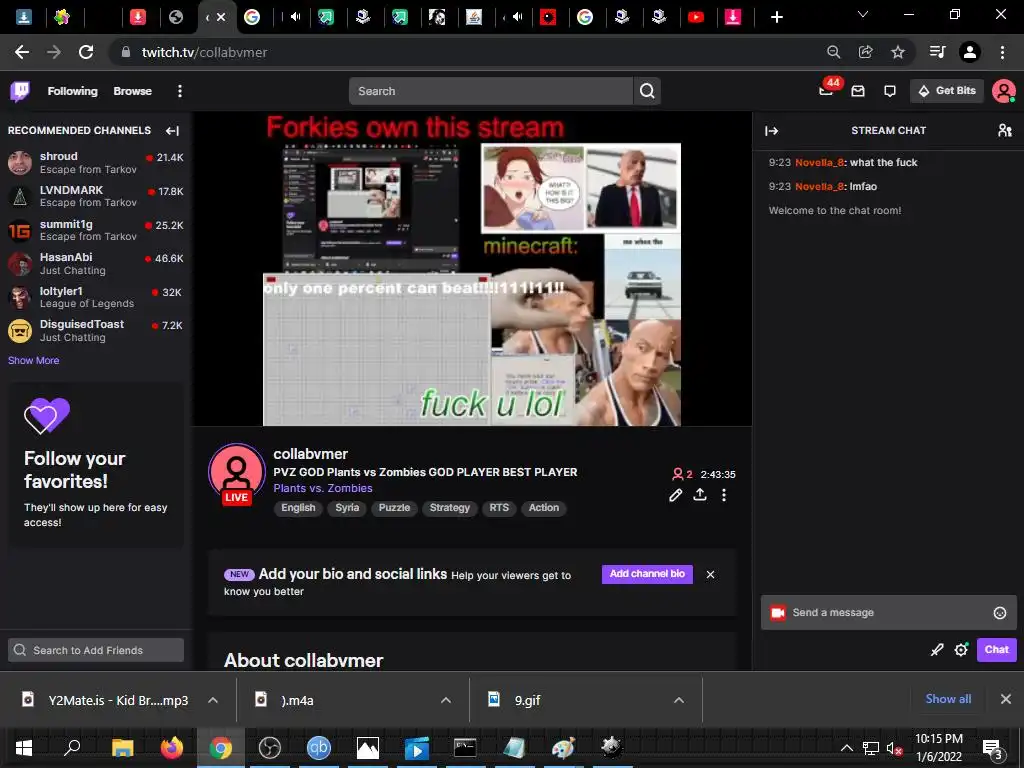Click Show More recommended channels
This screenshot has height=768, width=1024.
click(x=33, y=360)
